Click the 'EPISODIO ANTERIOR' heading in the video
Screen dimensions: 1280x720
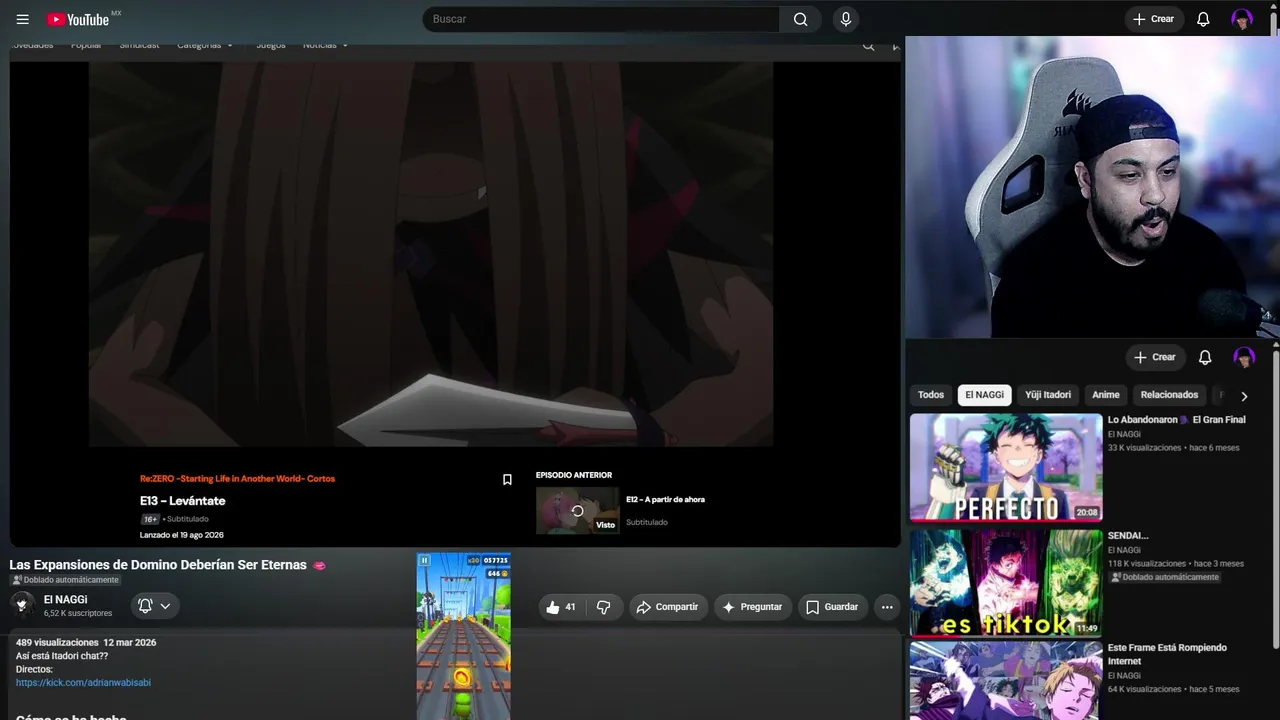coord(574,475)
